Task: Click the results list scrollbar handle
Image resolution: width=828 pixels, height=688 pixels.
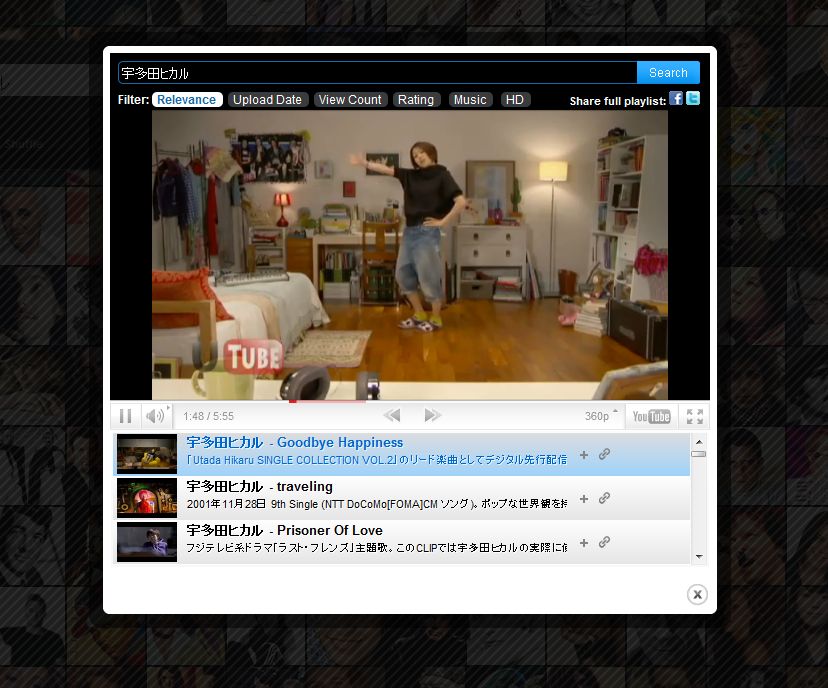Action: 699,454
